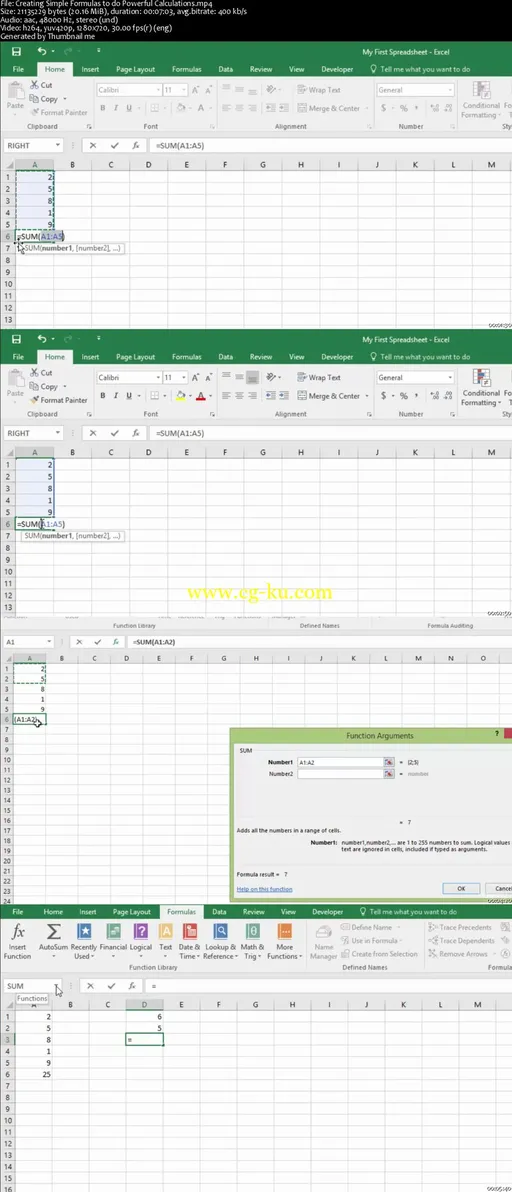Open Developer tab in the fourth frame

[328, 911]
